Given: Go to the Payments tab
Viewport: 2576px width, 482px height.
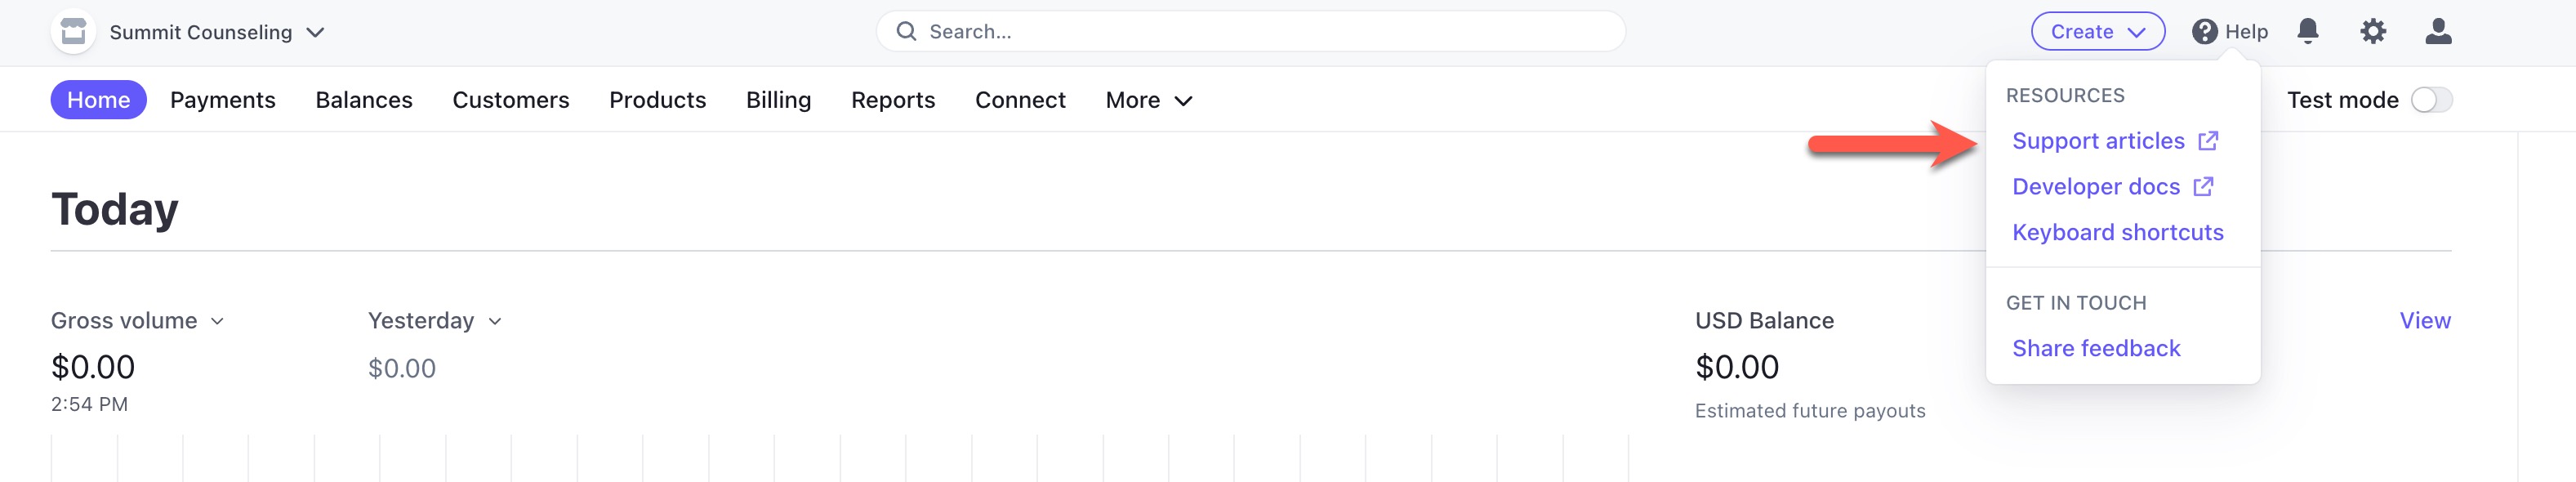Looking at the screenshot, I should 222,100.
